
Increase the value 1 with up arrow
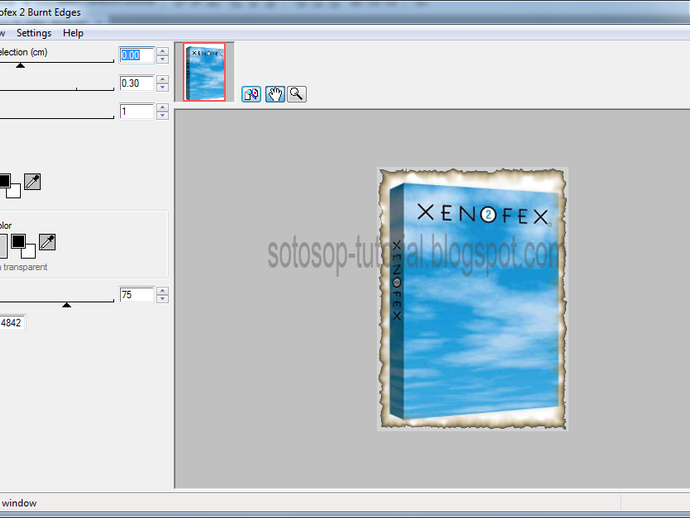[162, 107]
